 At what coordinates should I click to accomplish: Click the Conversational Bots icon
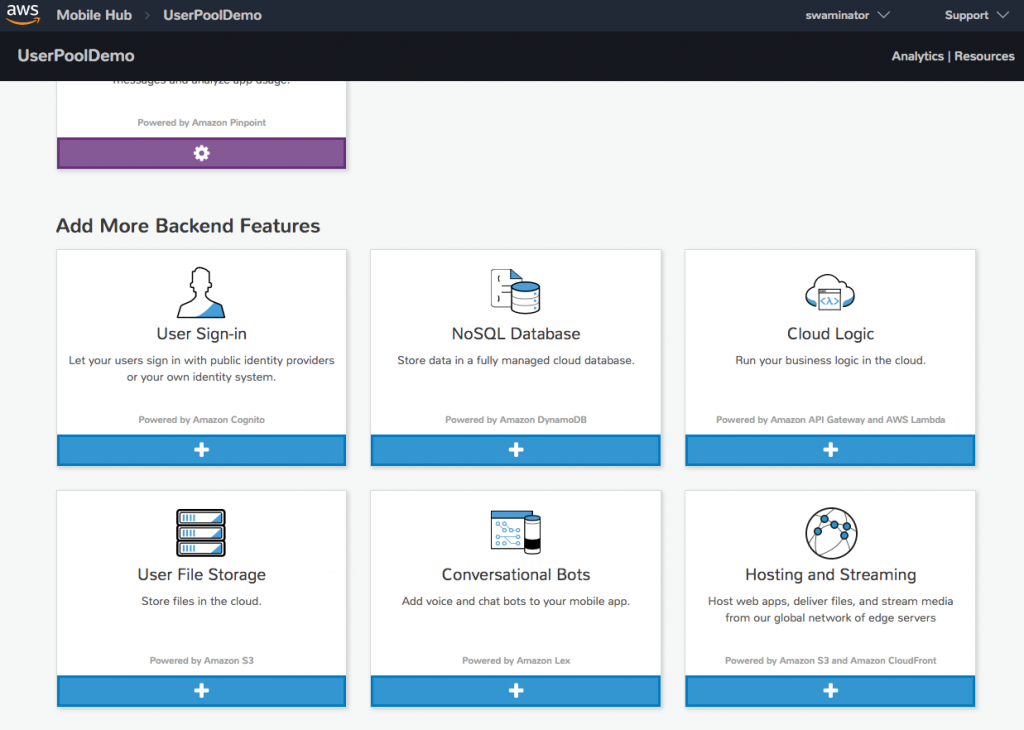[516, 532]
